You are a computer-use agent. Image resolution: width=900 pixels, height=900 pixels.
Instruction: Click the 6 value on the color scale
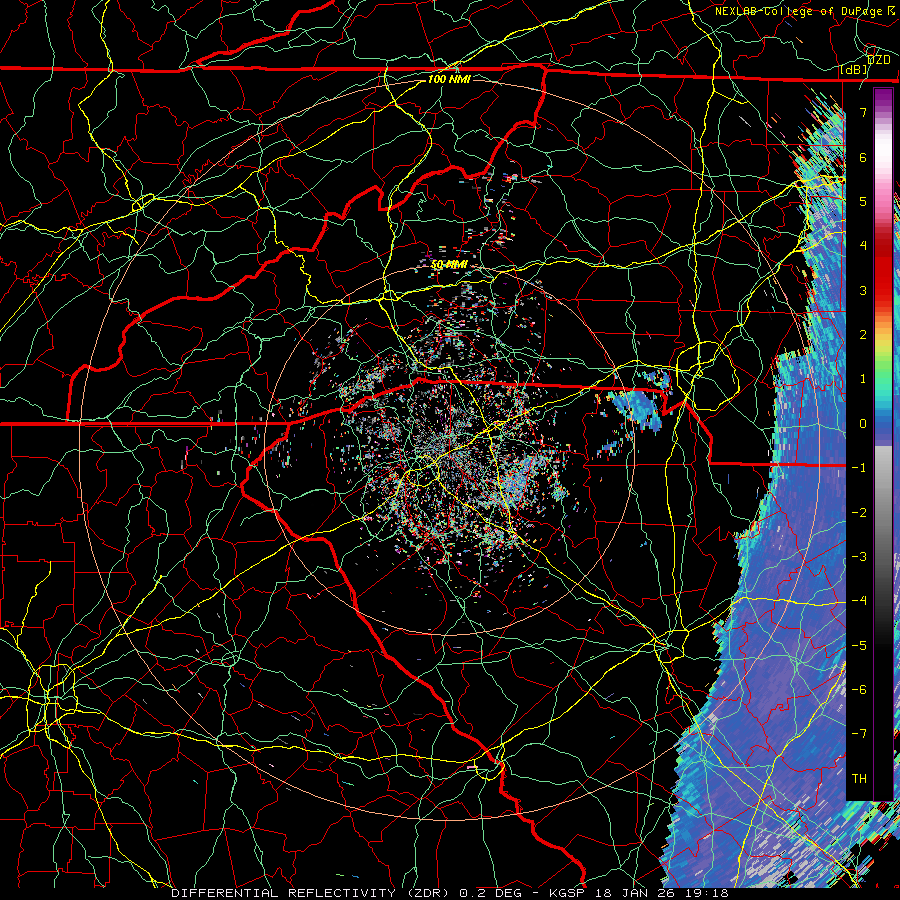click(x=863, y=157)
